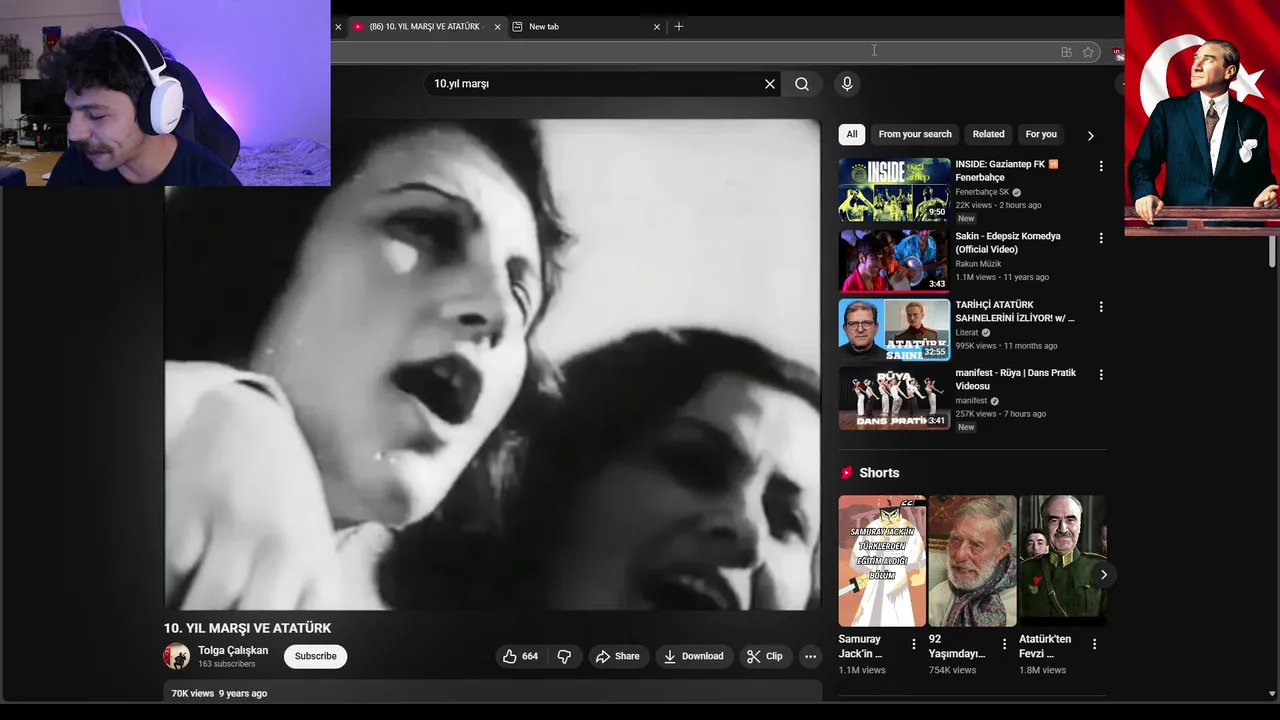Close the 10. YIL MARŞI tab
The image size is (1280, 720).
[x=497, y=27]
